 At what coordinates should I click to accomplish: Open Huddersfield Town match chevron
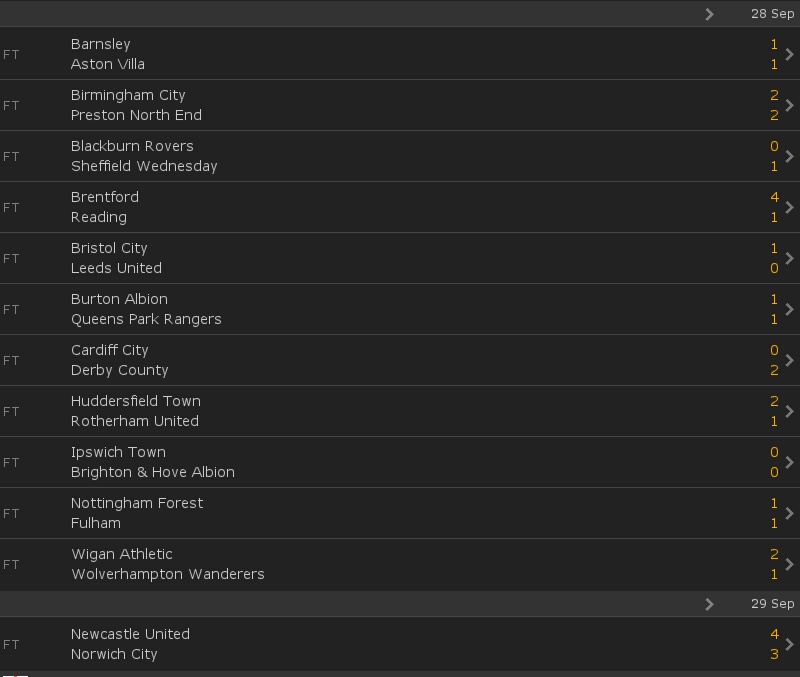pyautogui.click(x=789, y=411)
